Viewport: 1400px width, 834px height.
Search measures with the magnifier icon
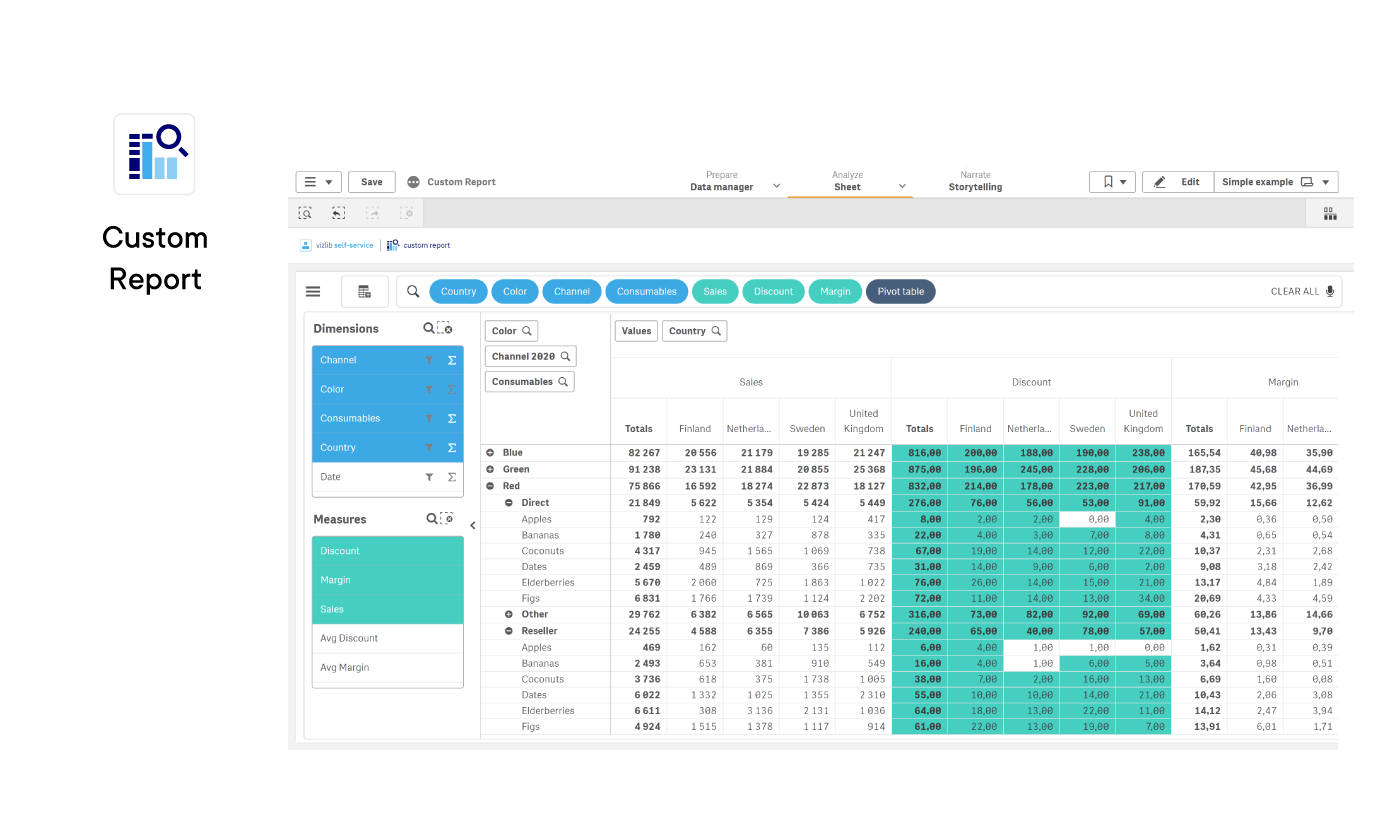[x=432, y=519]
